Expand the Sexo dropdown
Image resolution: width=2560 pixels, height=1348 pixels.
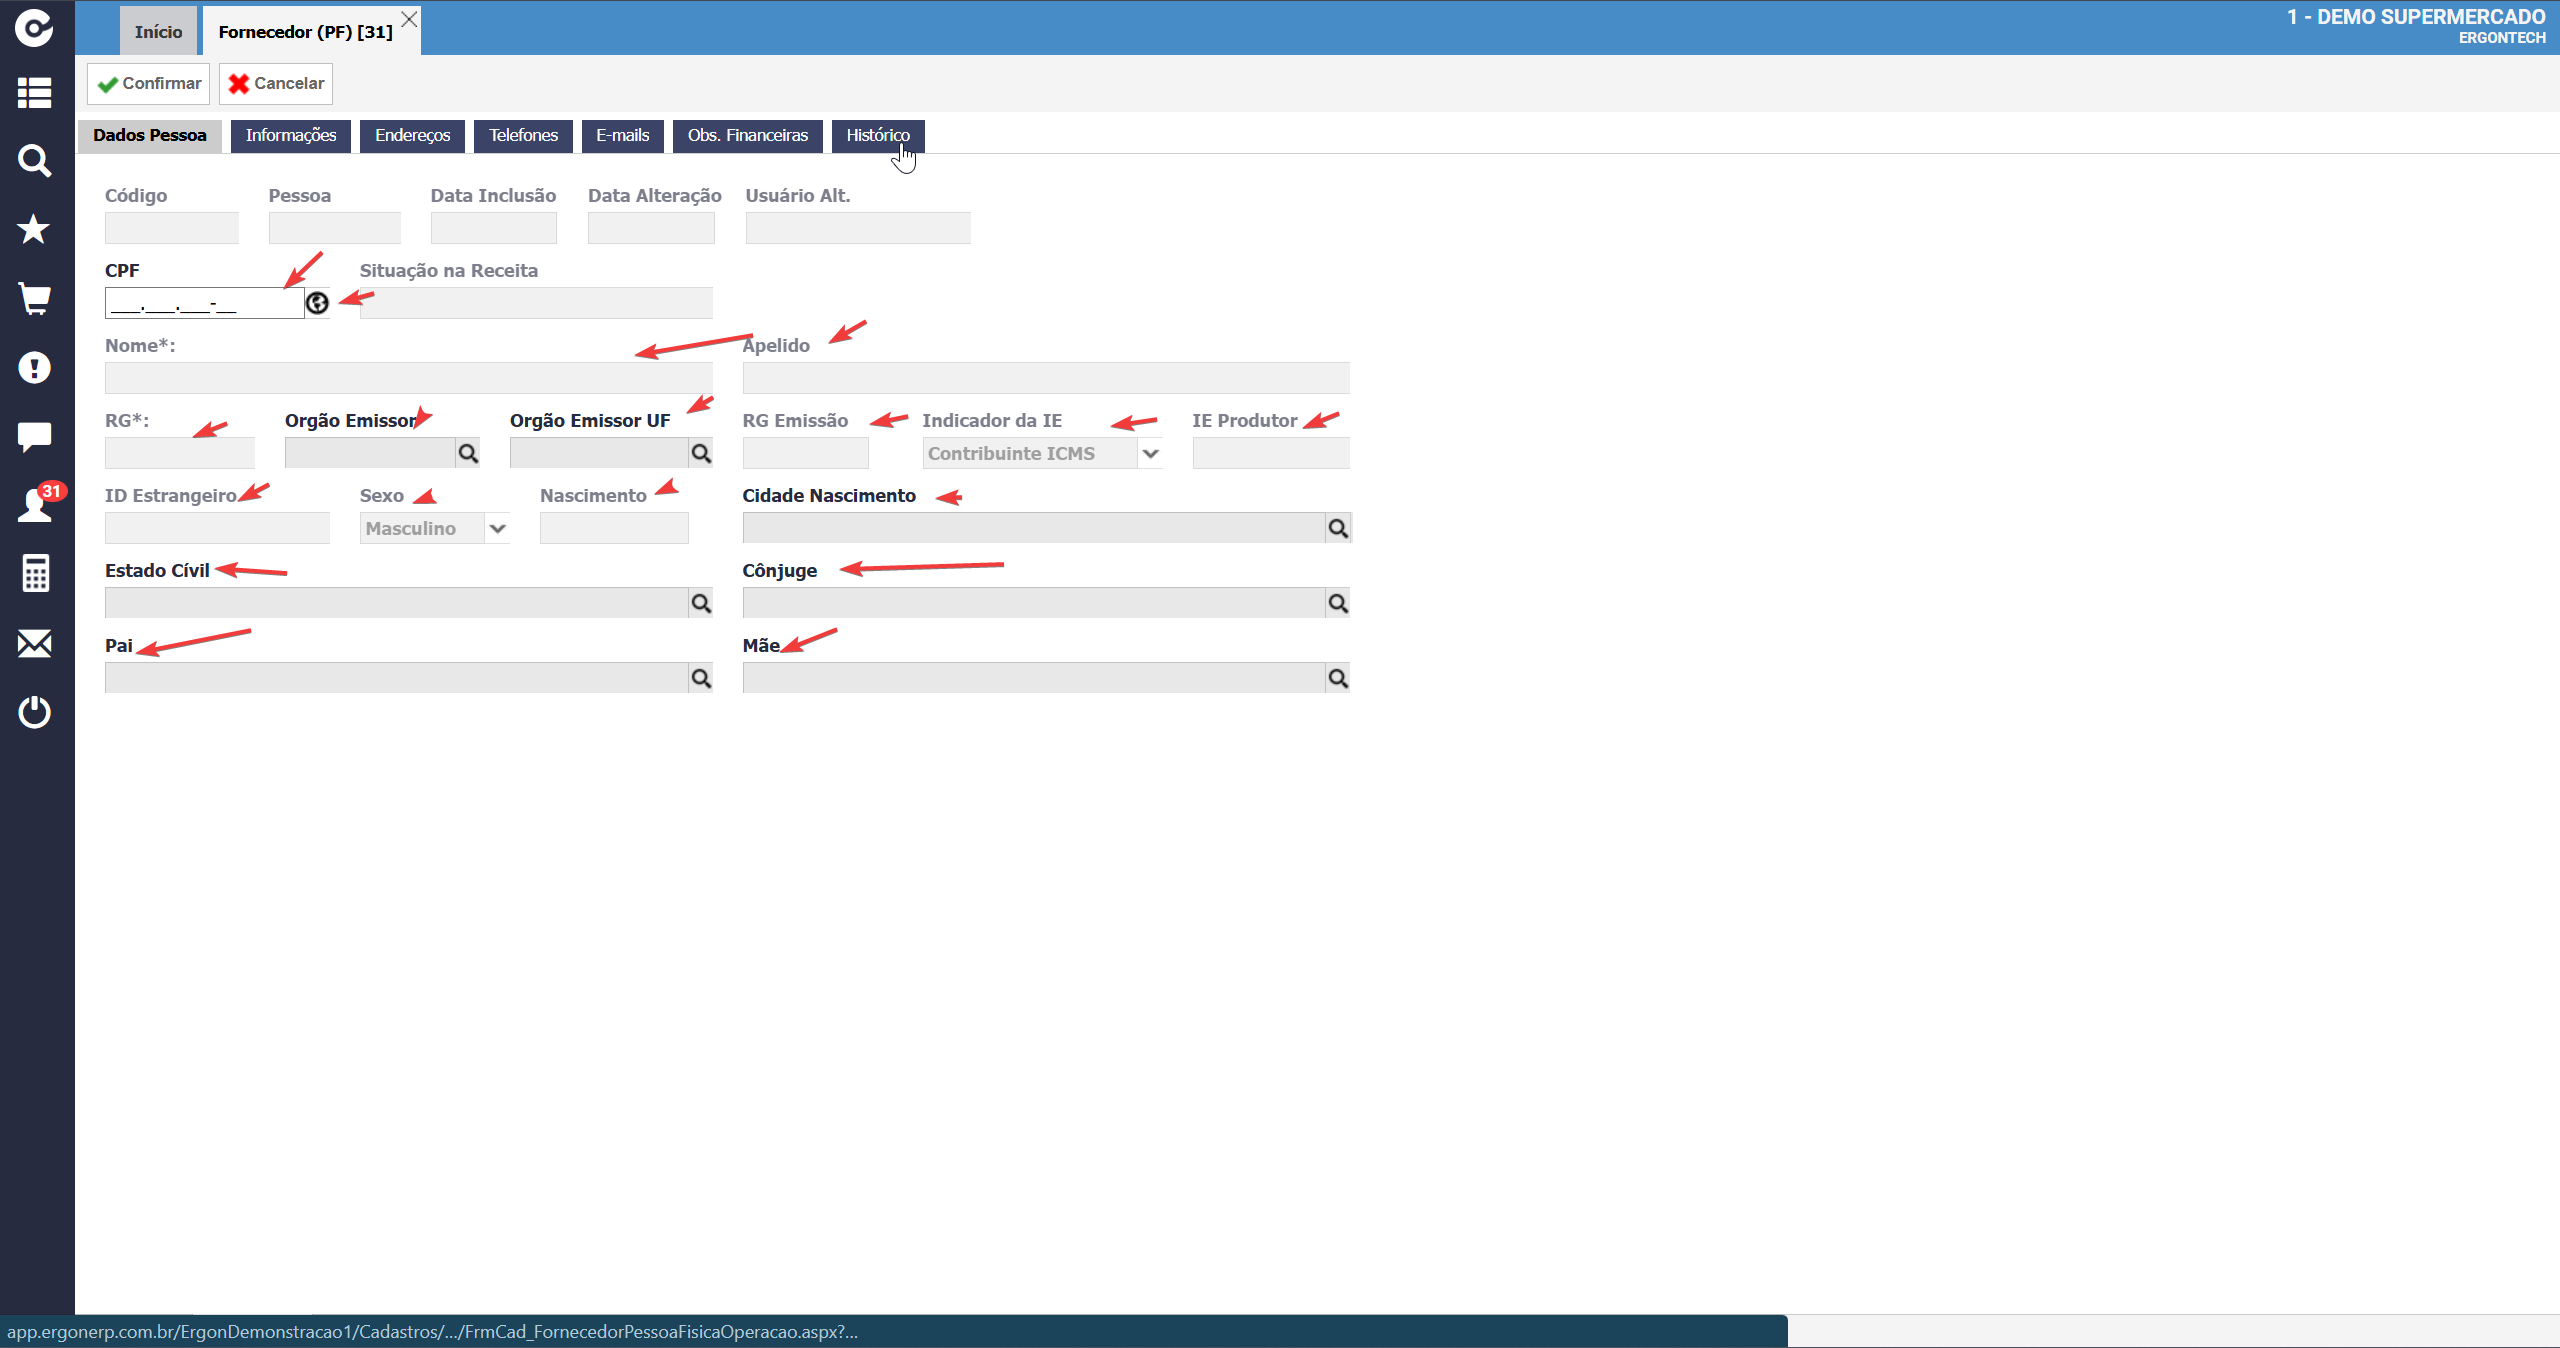click(497, 528)
